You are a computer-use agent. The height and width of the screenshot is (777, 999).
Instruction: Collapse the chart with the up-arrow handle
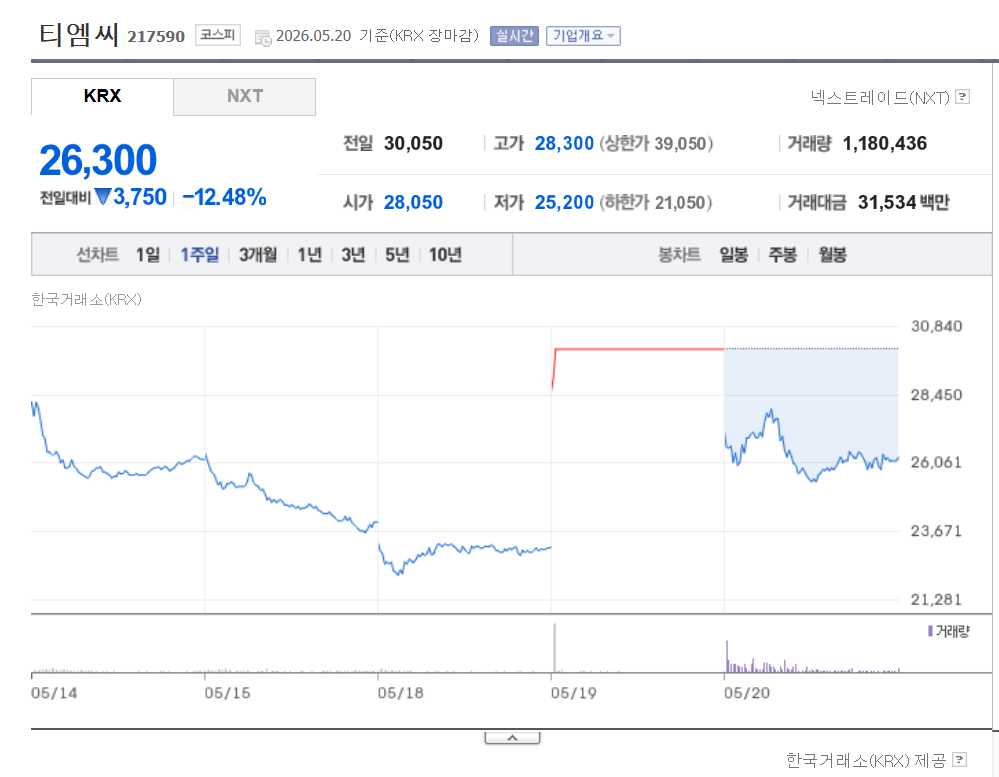512,738
